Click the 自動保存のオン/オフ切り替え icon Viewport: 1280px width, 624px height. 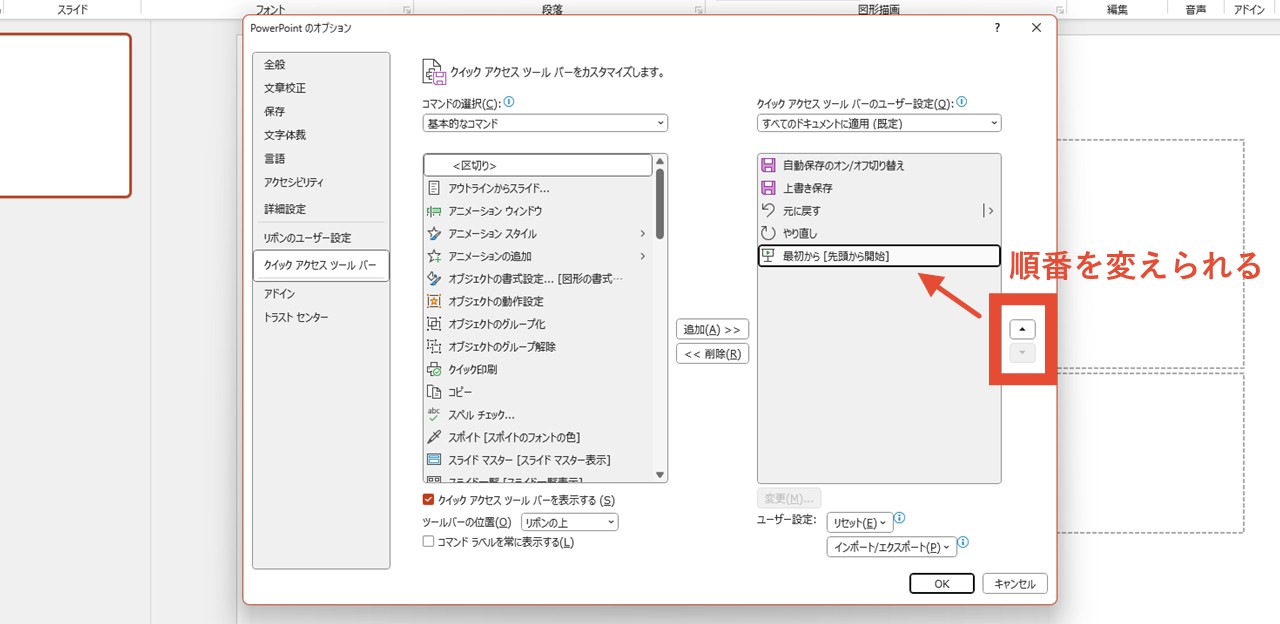[768, 165]
